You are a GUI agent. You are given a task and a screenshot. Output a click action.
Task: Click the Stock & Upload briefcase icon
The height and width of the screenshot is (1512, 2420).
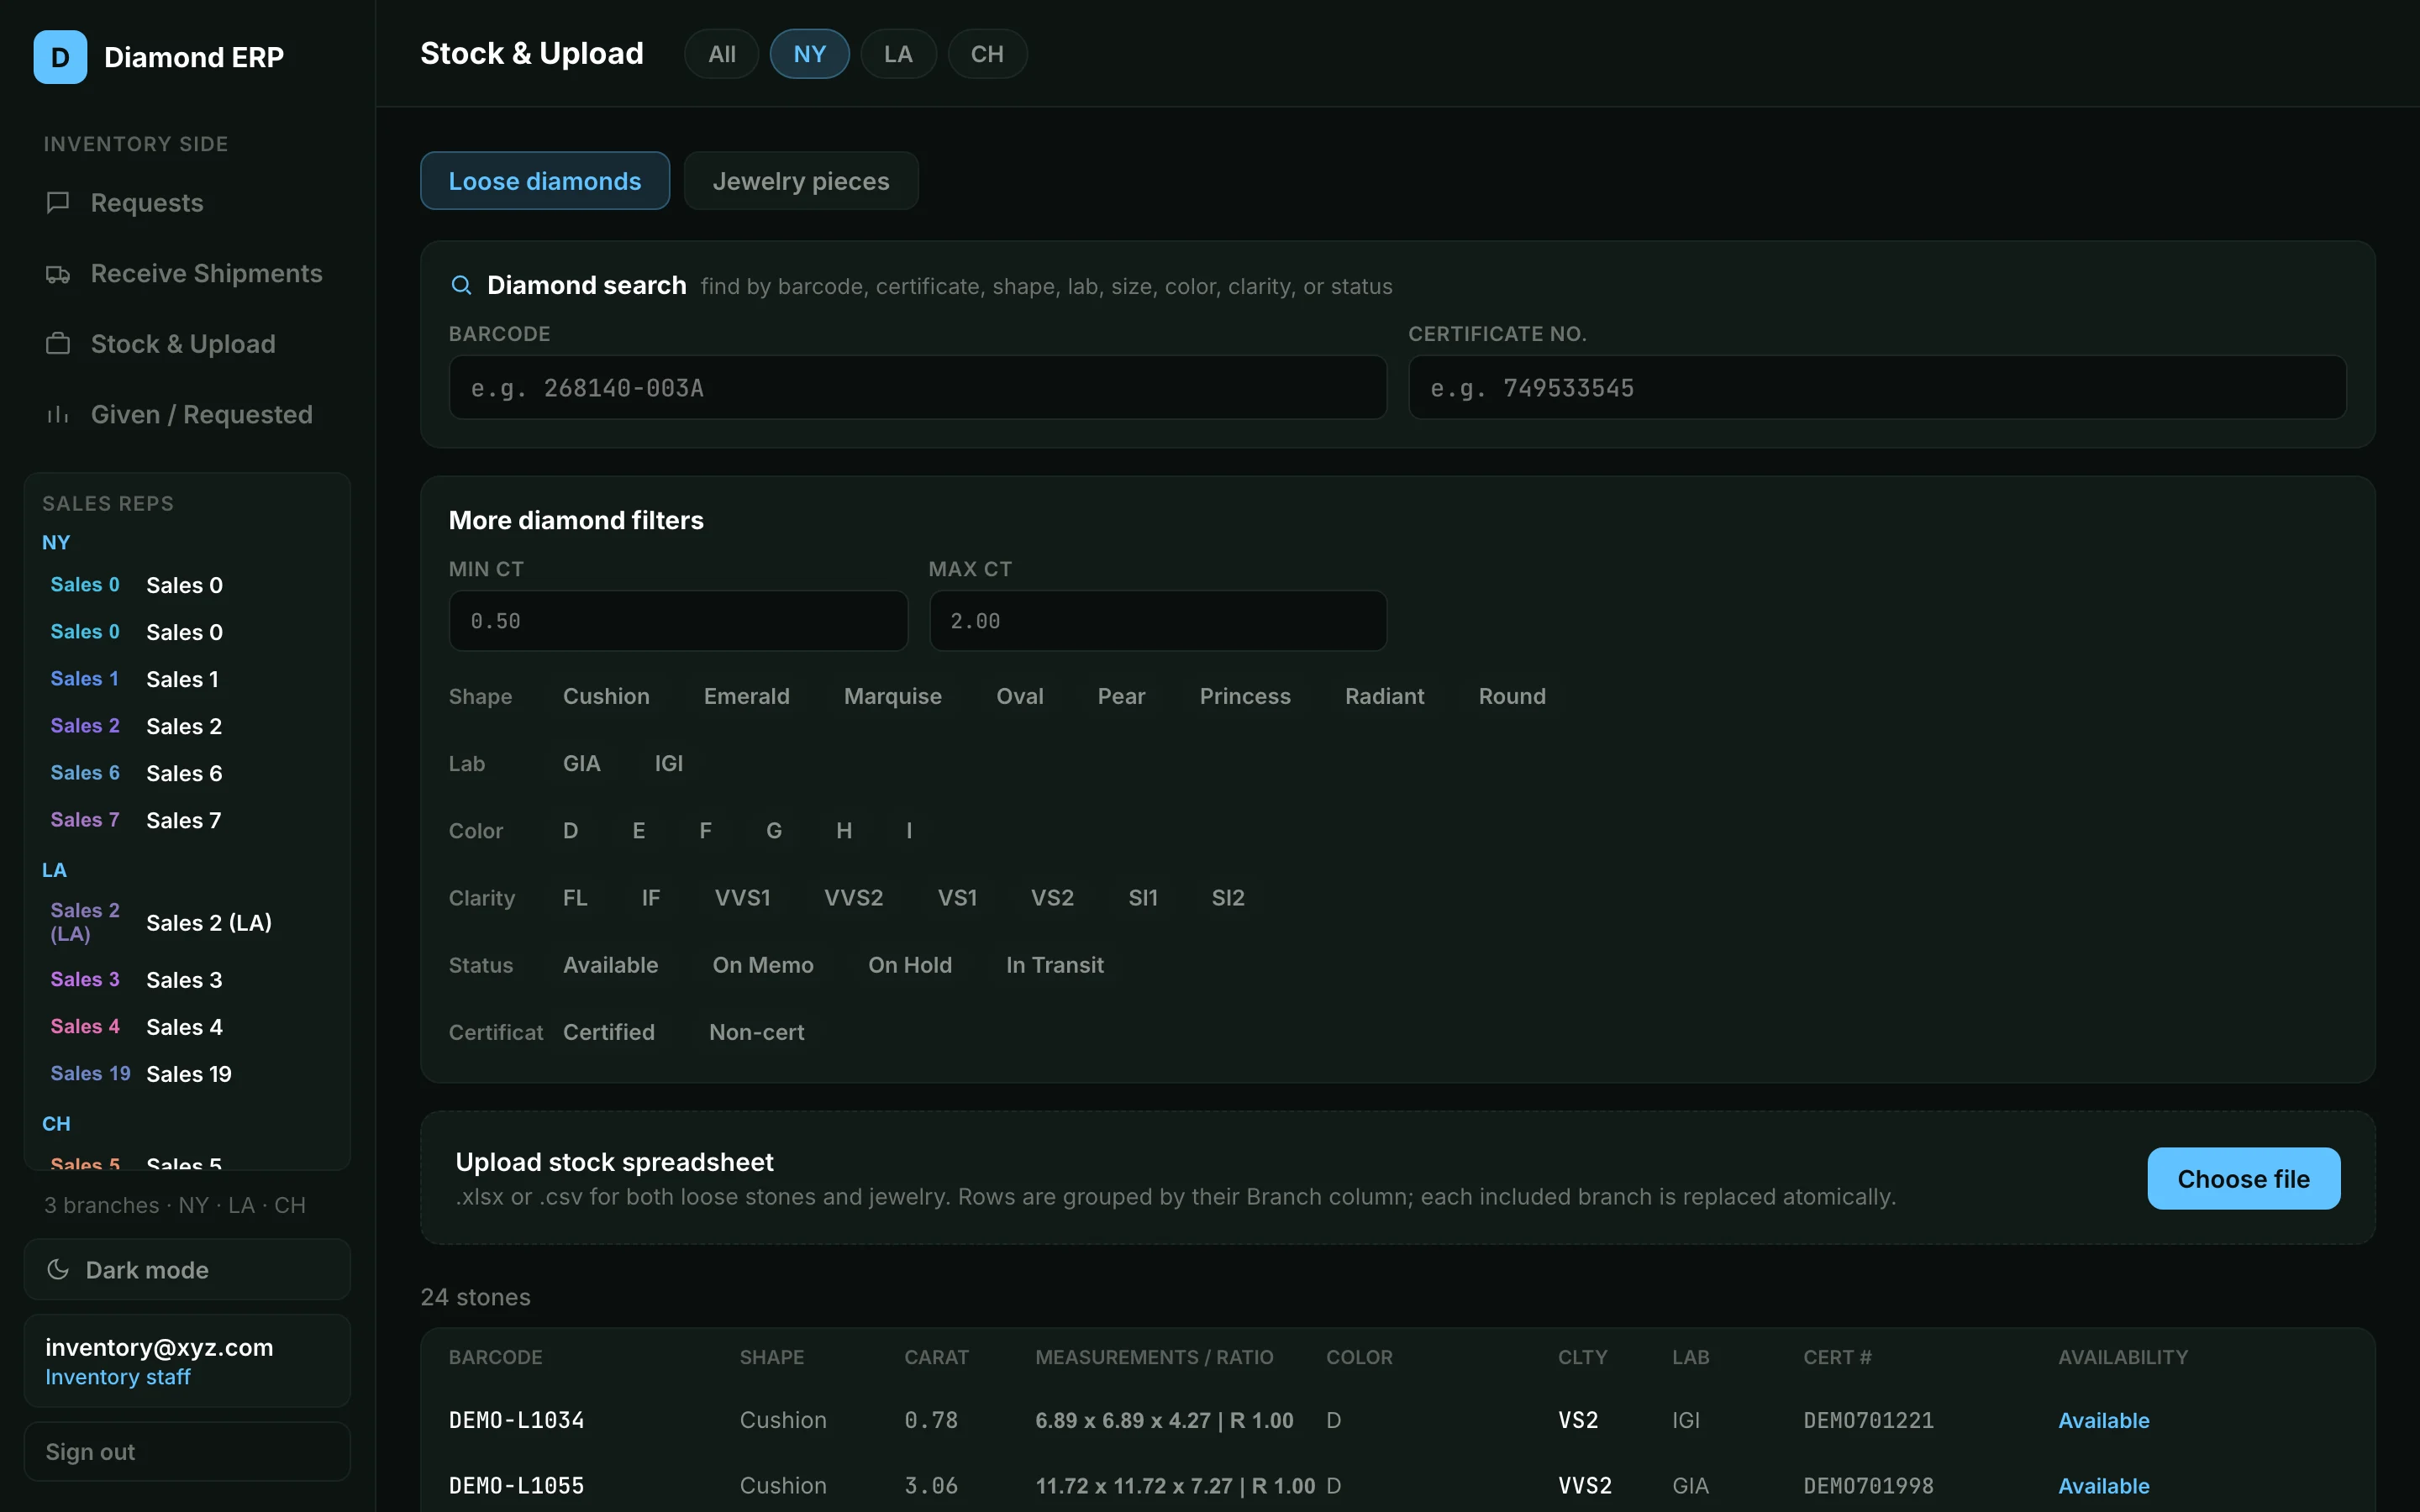(x=58, y=344)
